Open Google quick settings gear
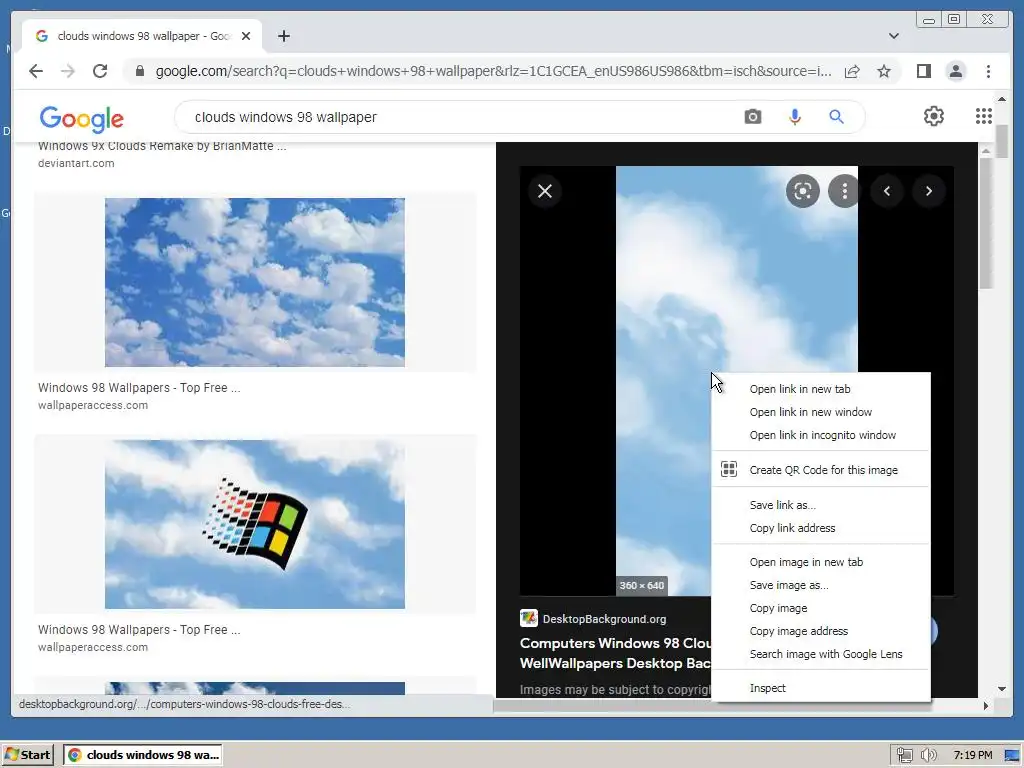Screen dimensions: 1024x768 point(934,116)
